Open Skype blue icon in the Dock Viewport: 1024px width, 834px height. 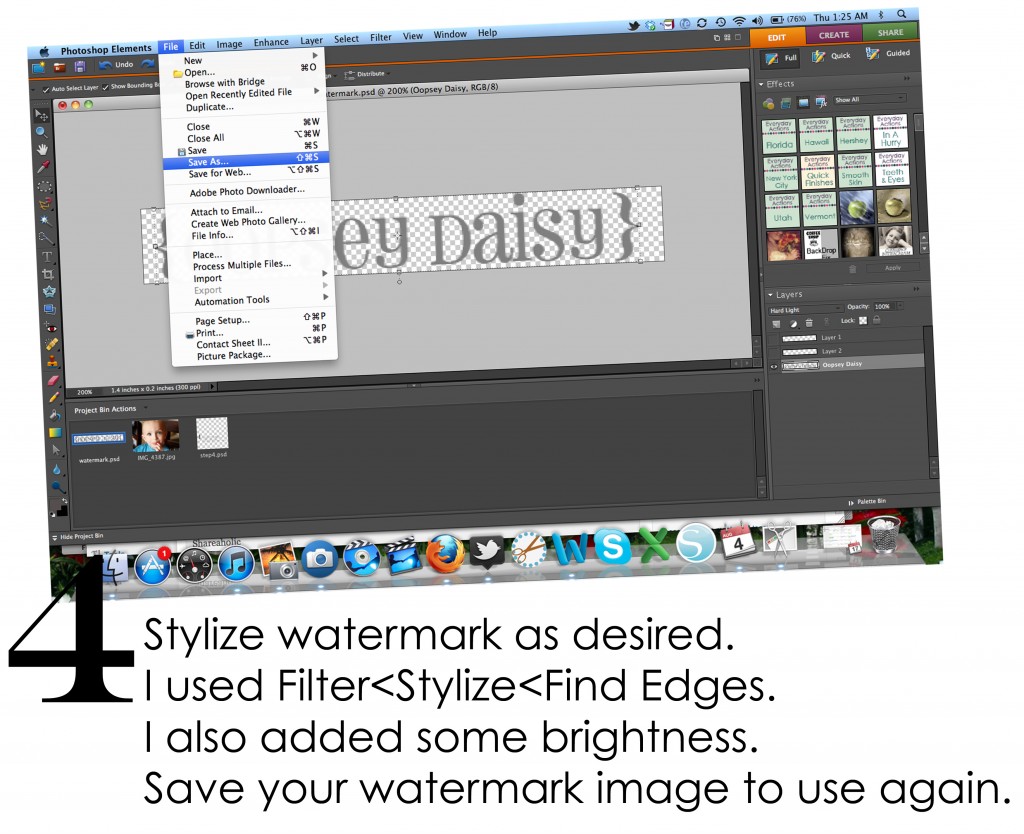611,546
